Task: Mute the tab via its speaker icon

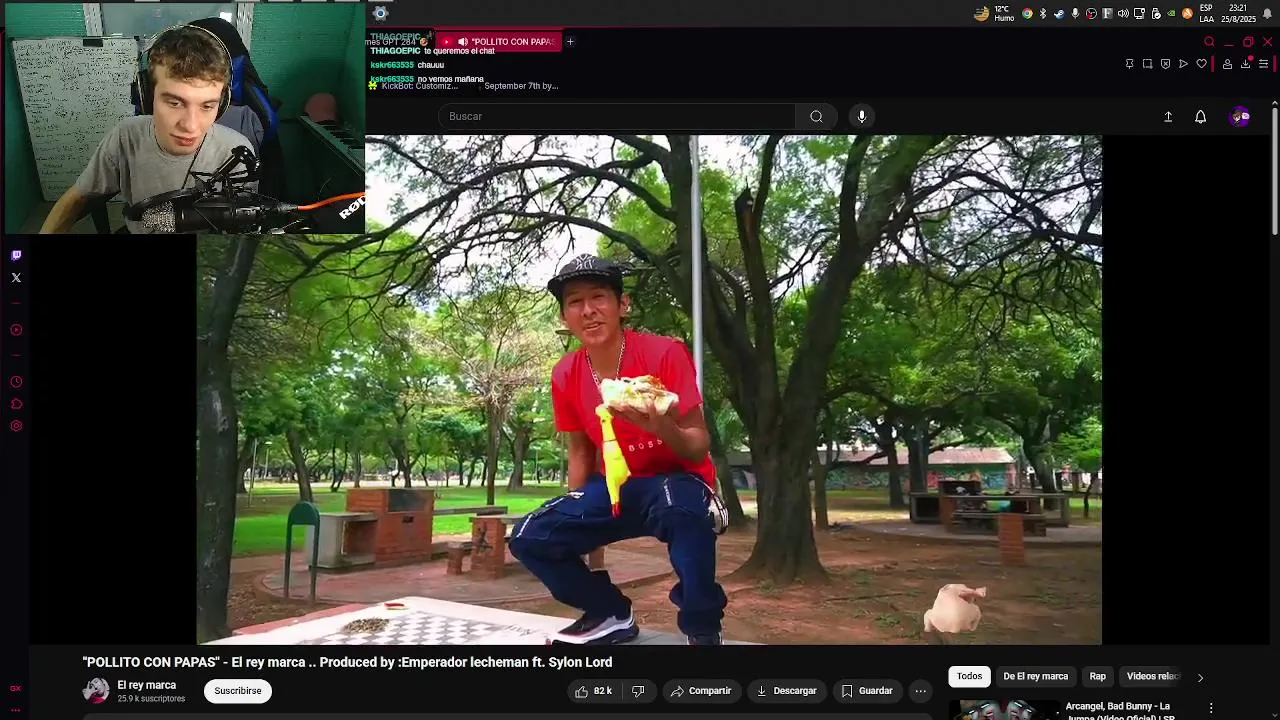Action: (462, 42)
